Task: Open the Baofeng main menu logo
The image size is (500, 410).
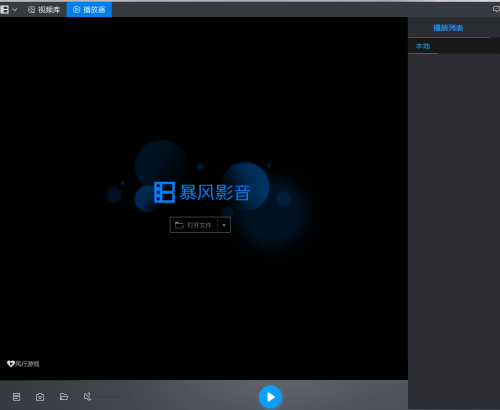Action: pyautogui.click(x=4, y=10)
